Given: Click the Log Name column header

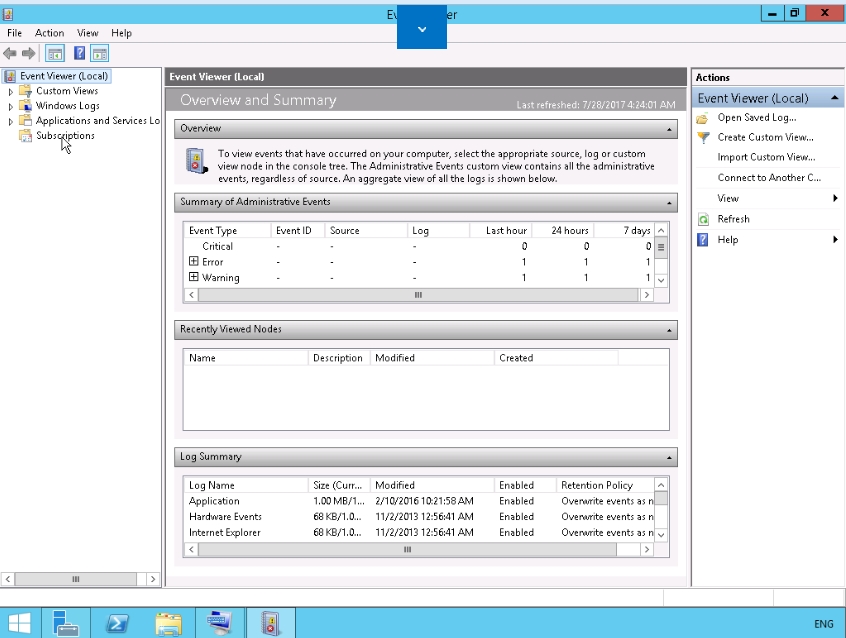Looking at the screenshot, I should pos(245,485).
